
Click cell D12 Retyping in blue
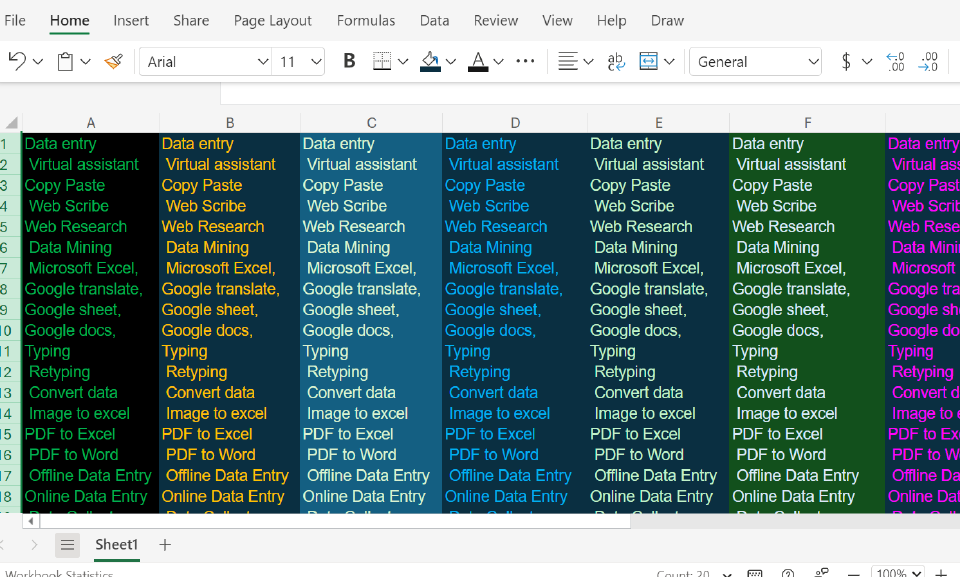click(515, 372)
